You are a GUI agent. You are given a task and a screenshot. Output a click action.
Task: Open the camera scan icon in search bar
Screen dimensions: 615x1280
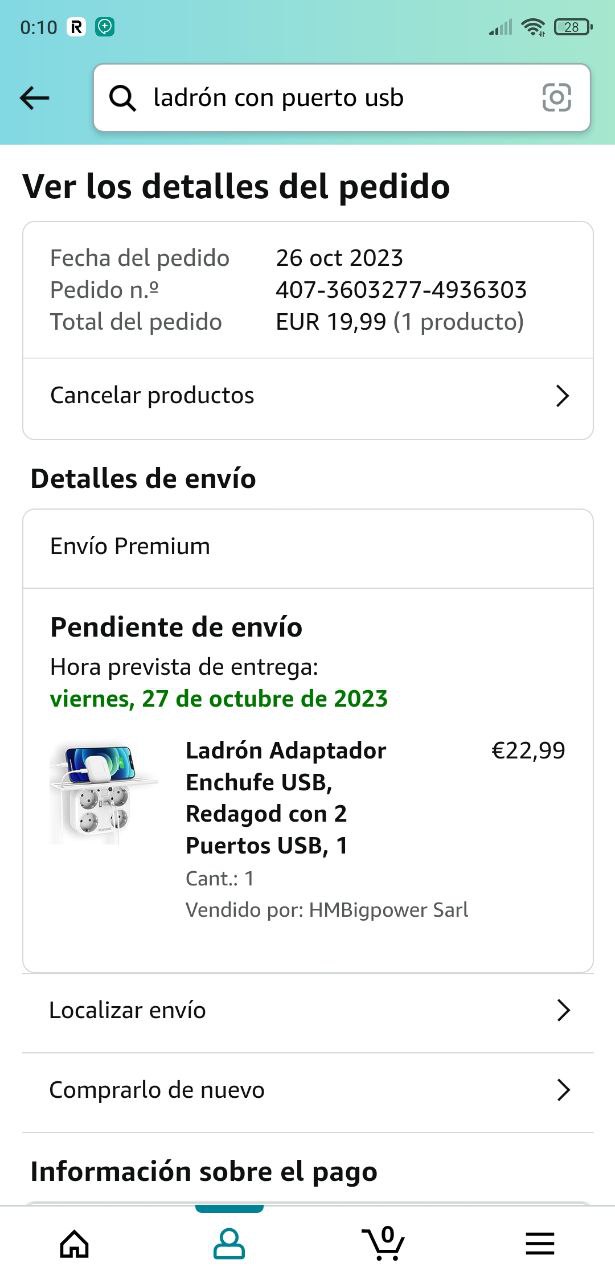[556, 97]
